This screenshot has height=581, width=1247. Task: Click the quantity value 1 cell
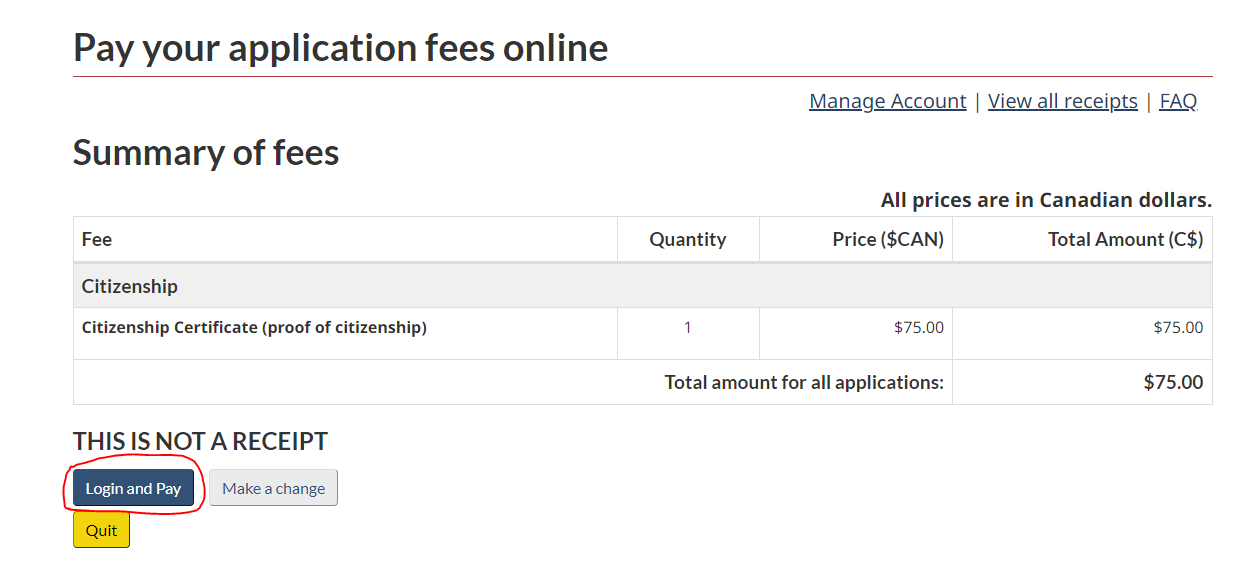[688, 333]
